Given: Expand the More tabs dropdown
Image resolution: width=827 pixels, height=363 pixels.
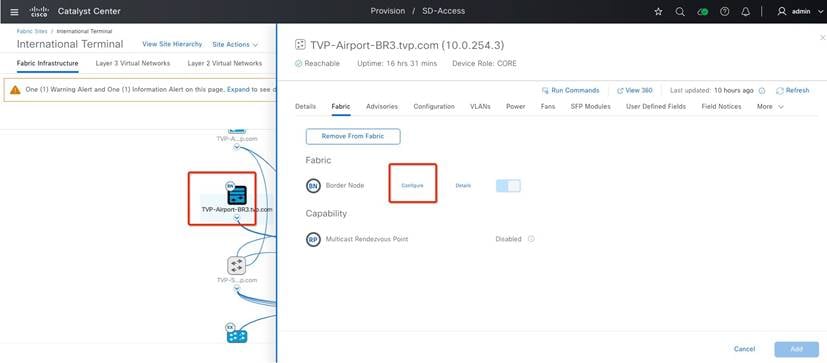Looking at the screenshot, I should 770,107.
